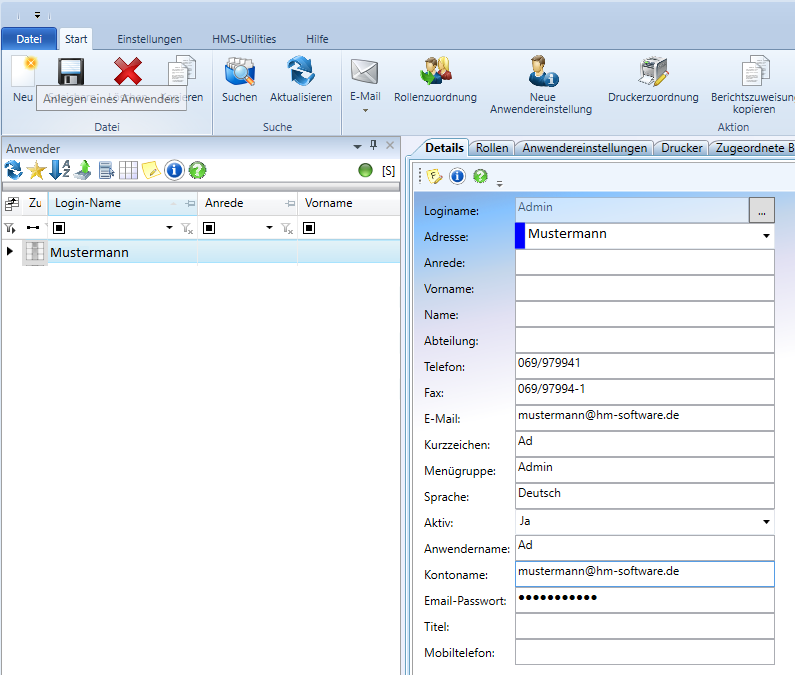Click the ellipsis button next to Loginame
The image size is (795, 675).
tap(762, 210)
